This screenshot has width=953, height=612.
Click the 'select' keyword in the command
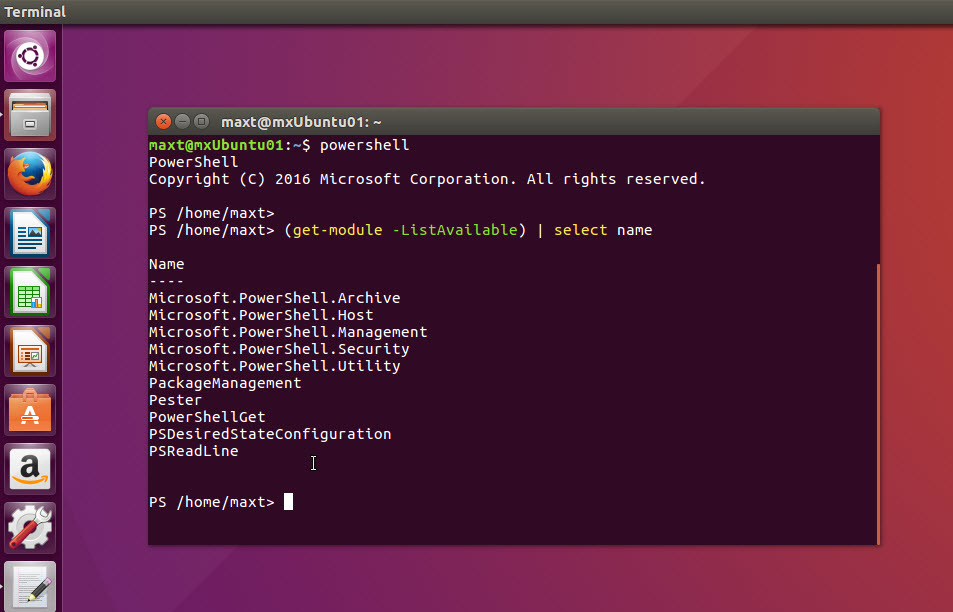(x=580, y=230)
